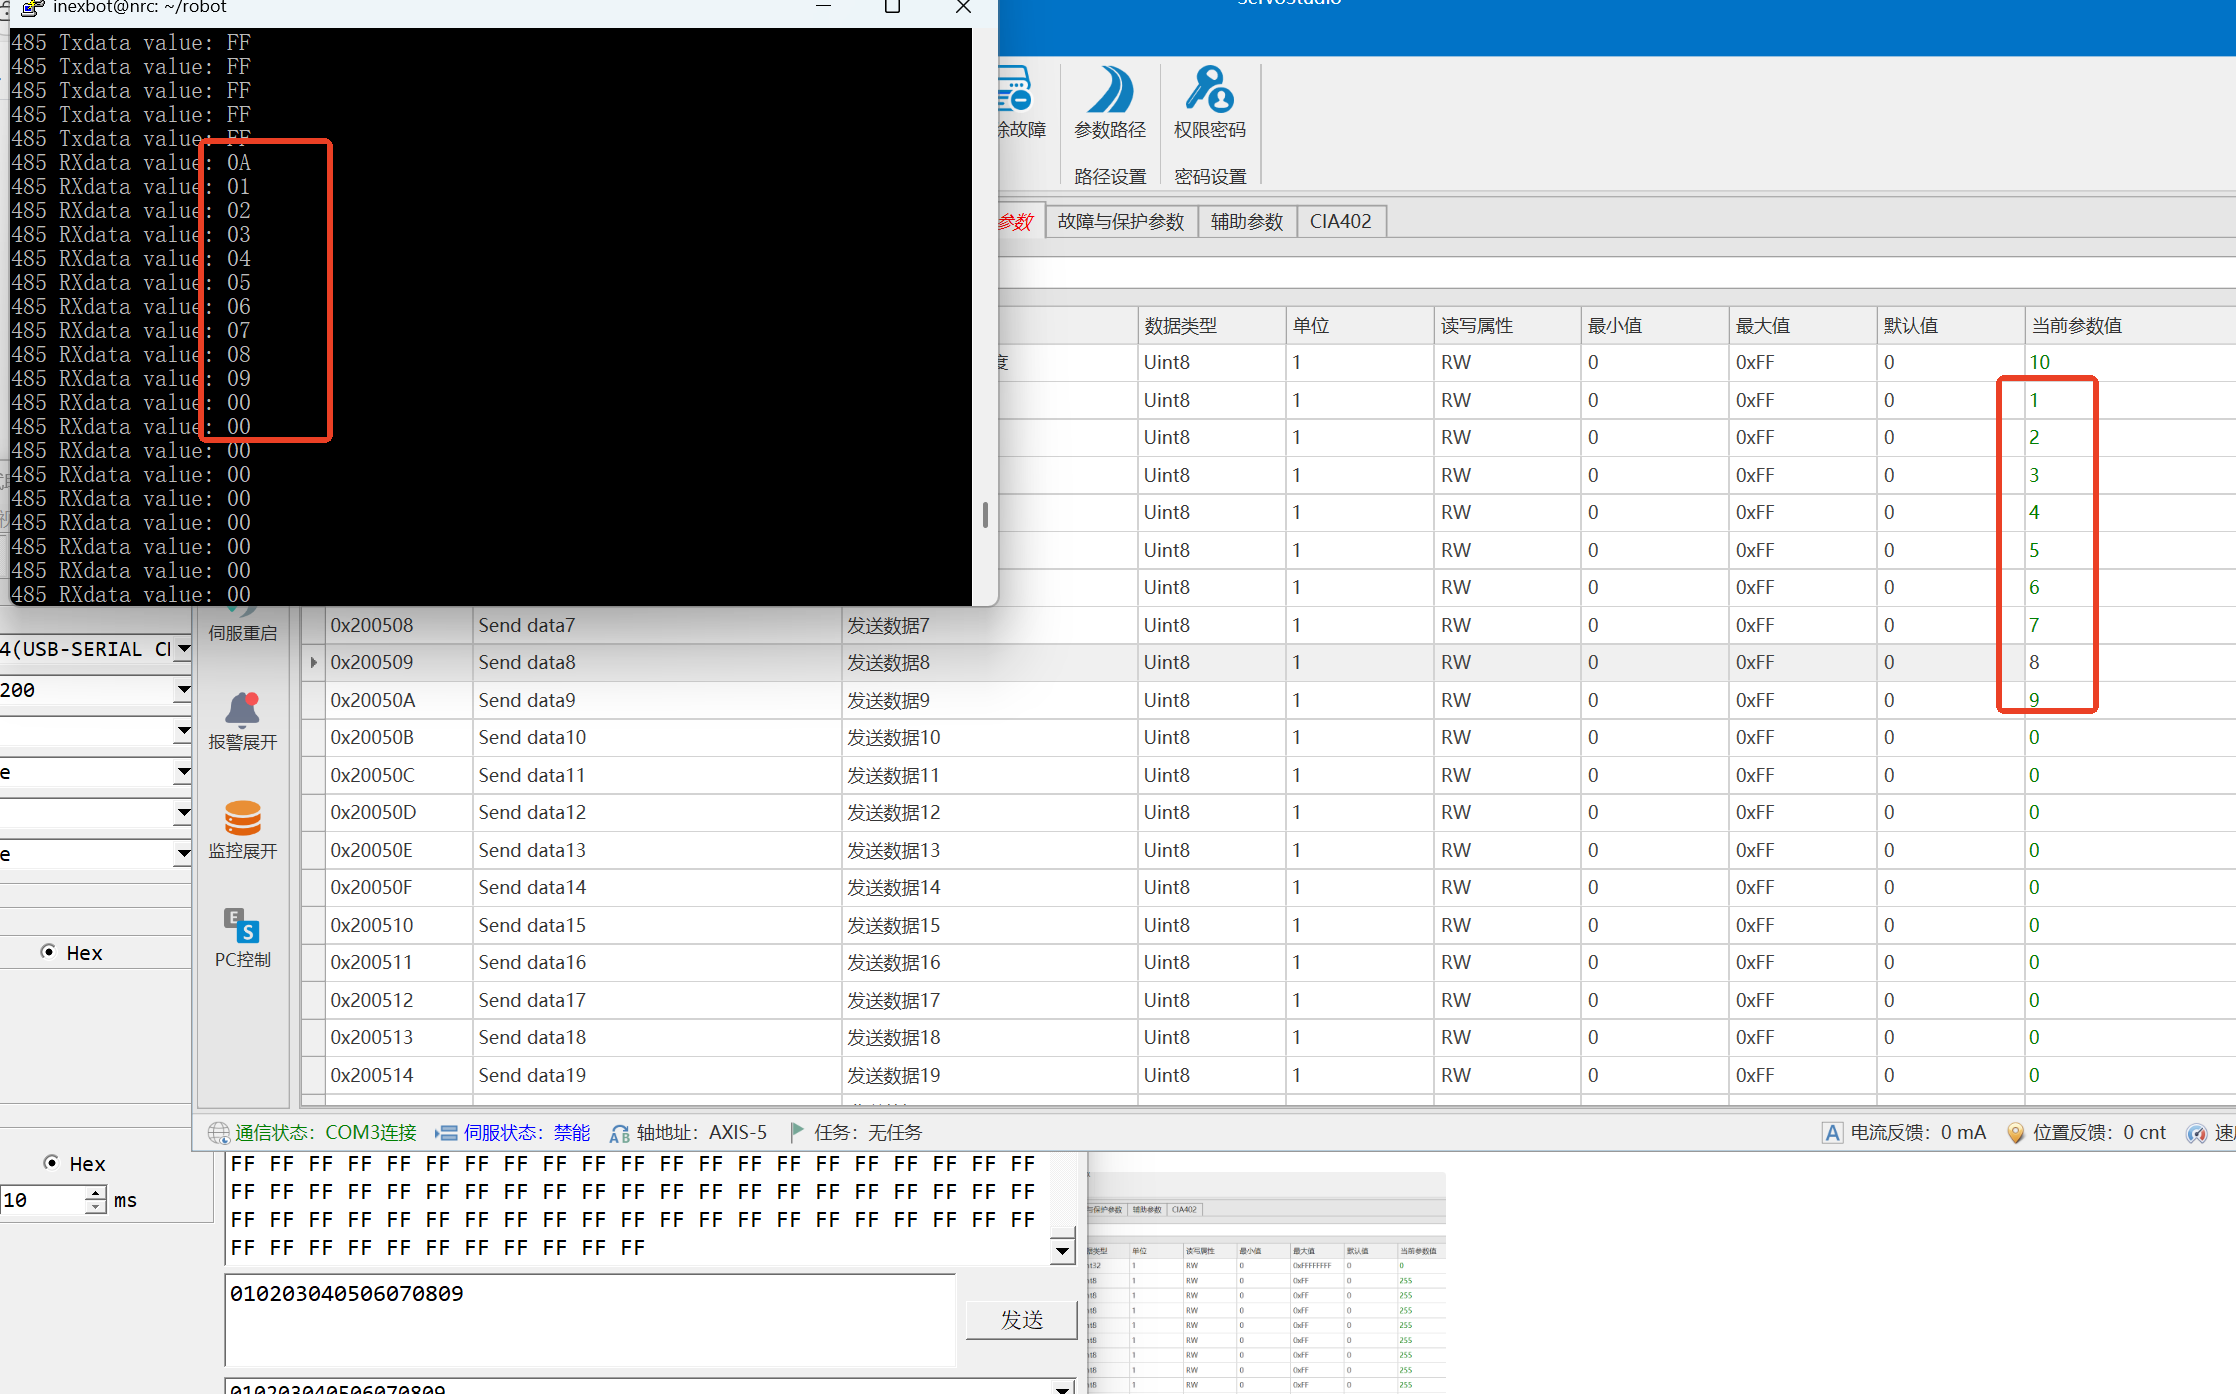The height and width of the screenshot is (1394, 2236).
Task: Click the 报警展开 alarm bell icon
Action: click(x=242, y=712)
